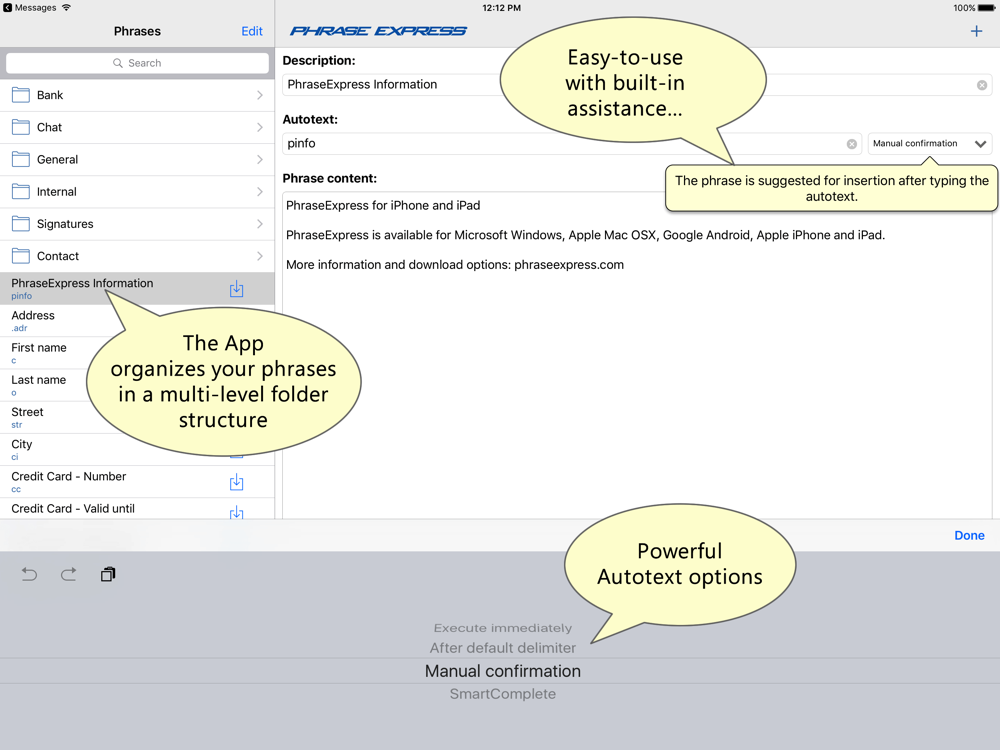The height and width of the screenshot is (750, 1000).
Task: Clear the Description field with the X icon
Action: [982, 85]
